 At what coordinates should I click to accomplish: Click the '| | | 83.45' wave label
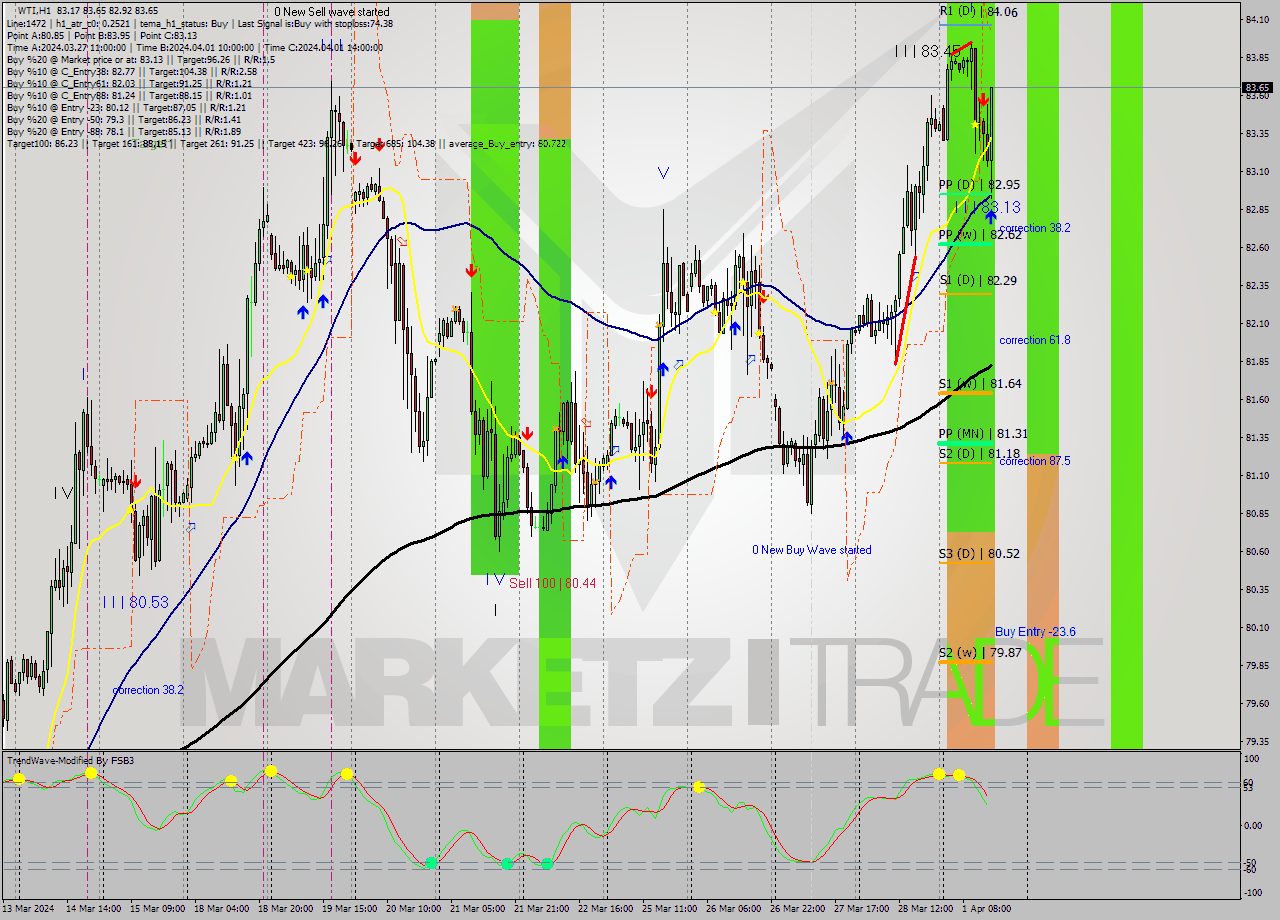tap(928, 51)
